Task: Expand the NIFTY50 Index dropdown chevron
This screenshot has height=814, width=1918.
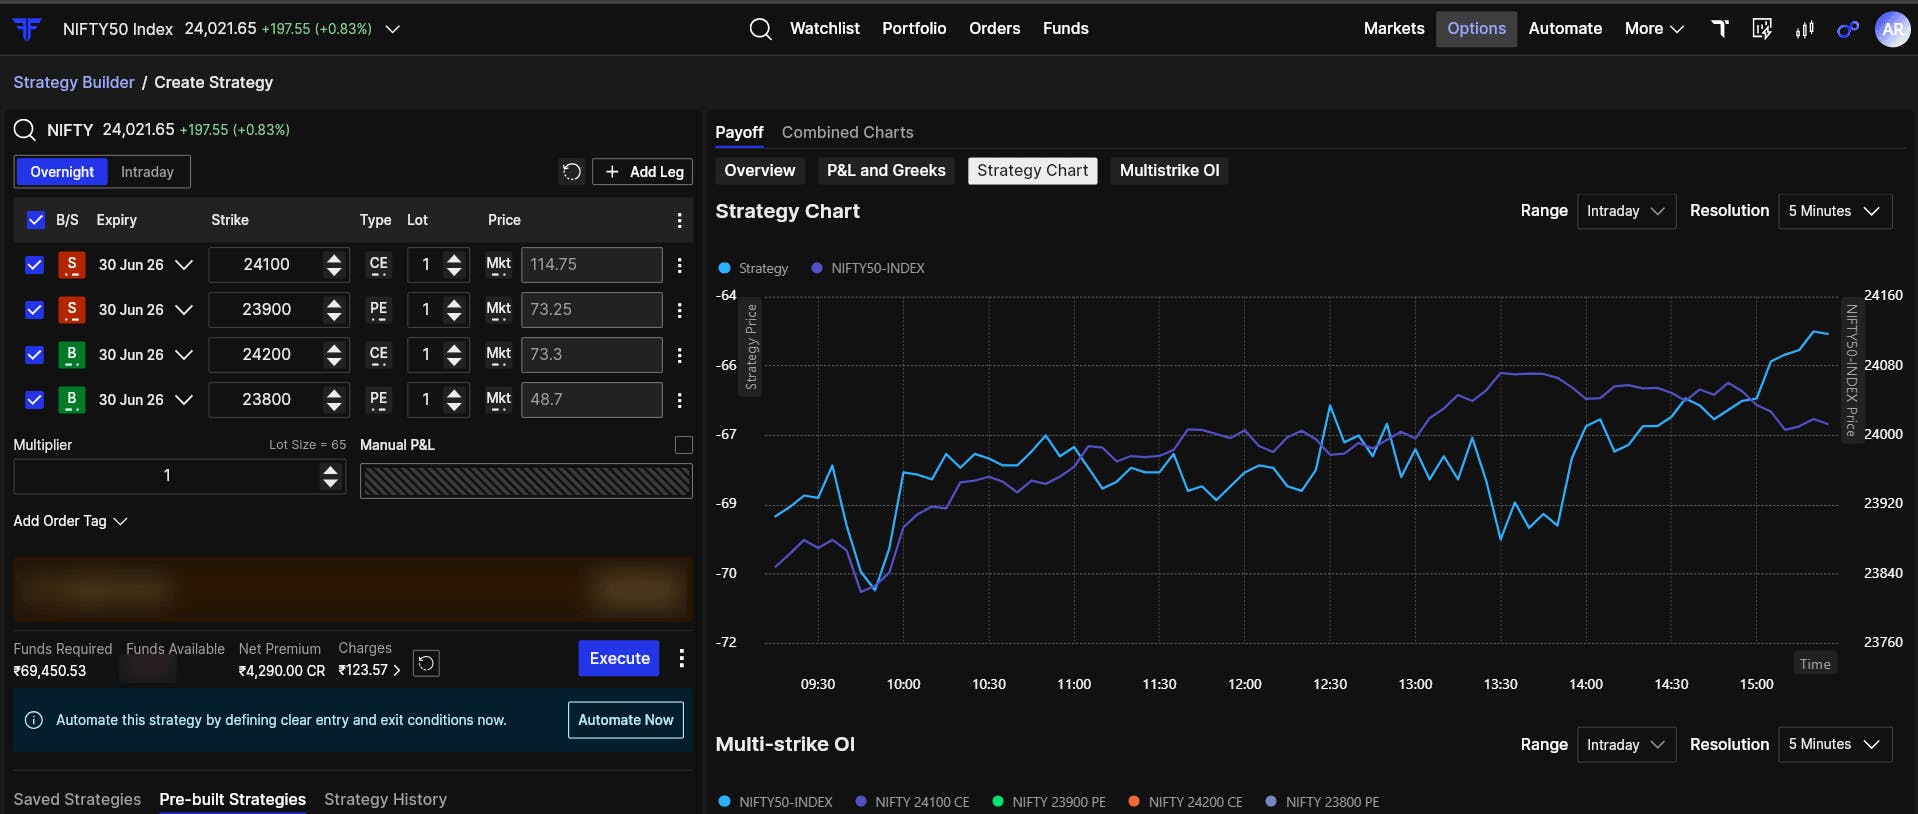Action: pos(393,29)
